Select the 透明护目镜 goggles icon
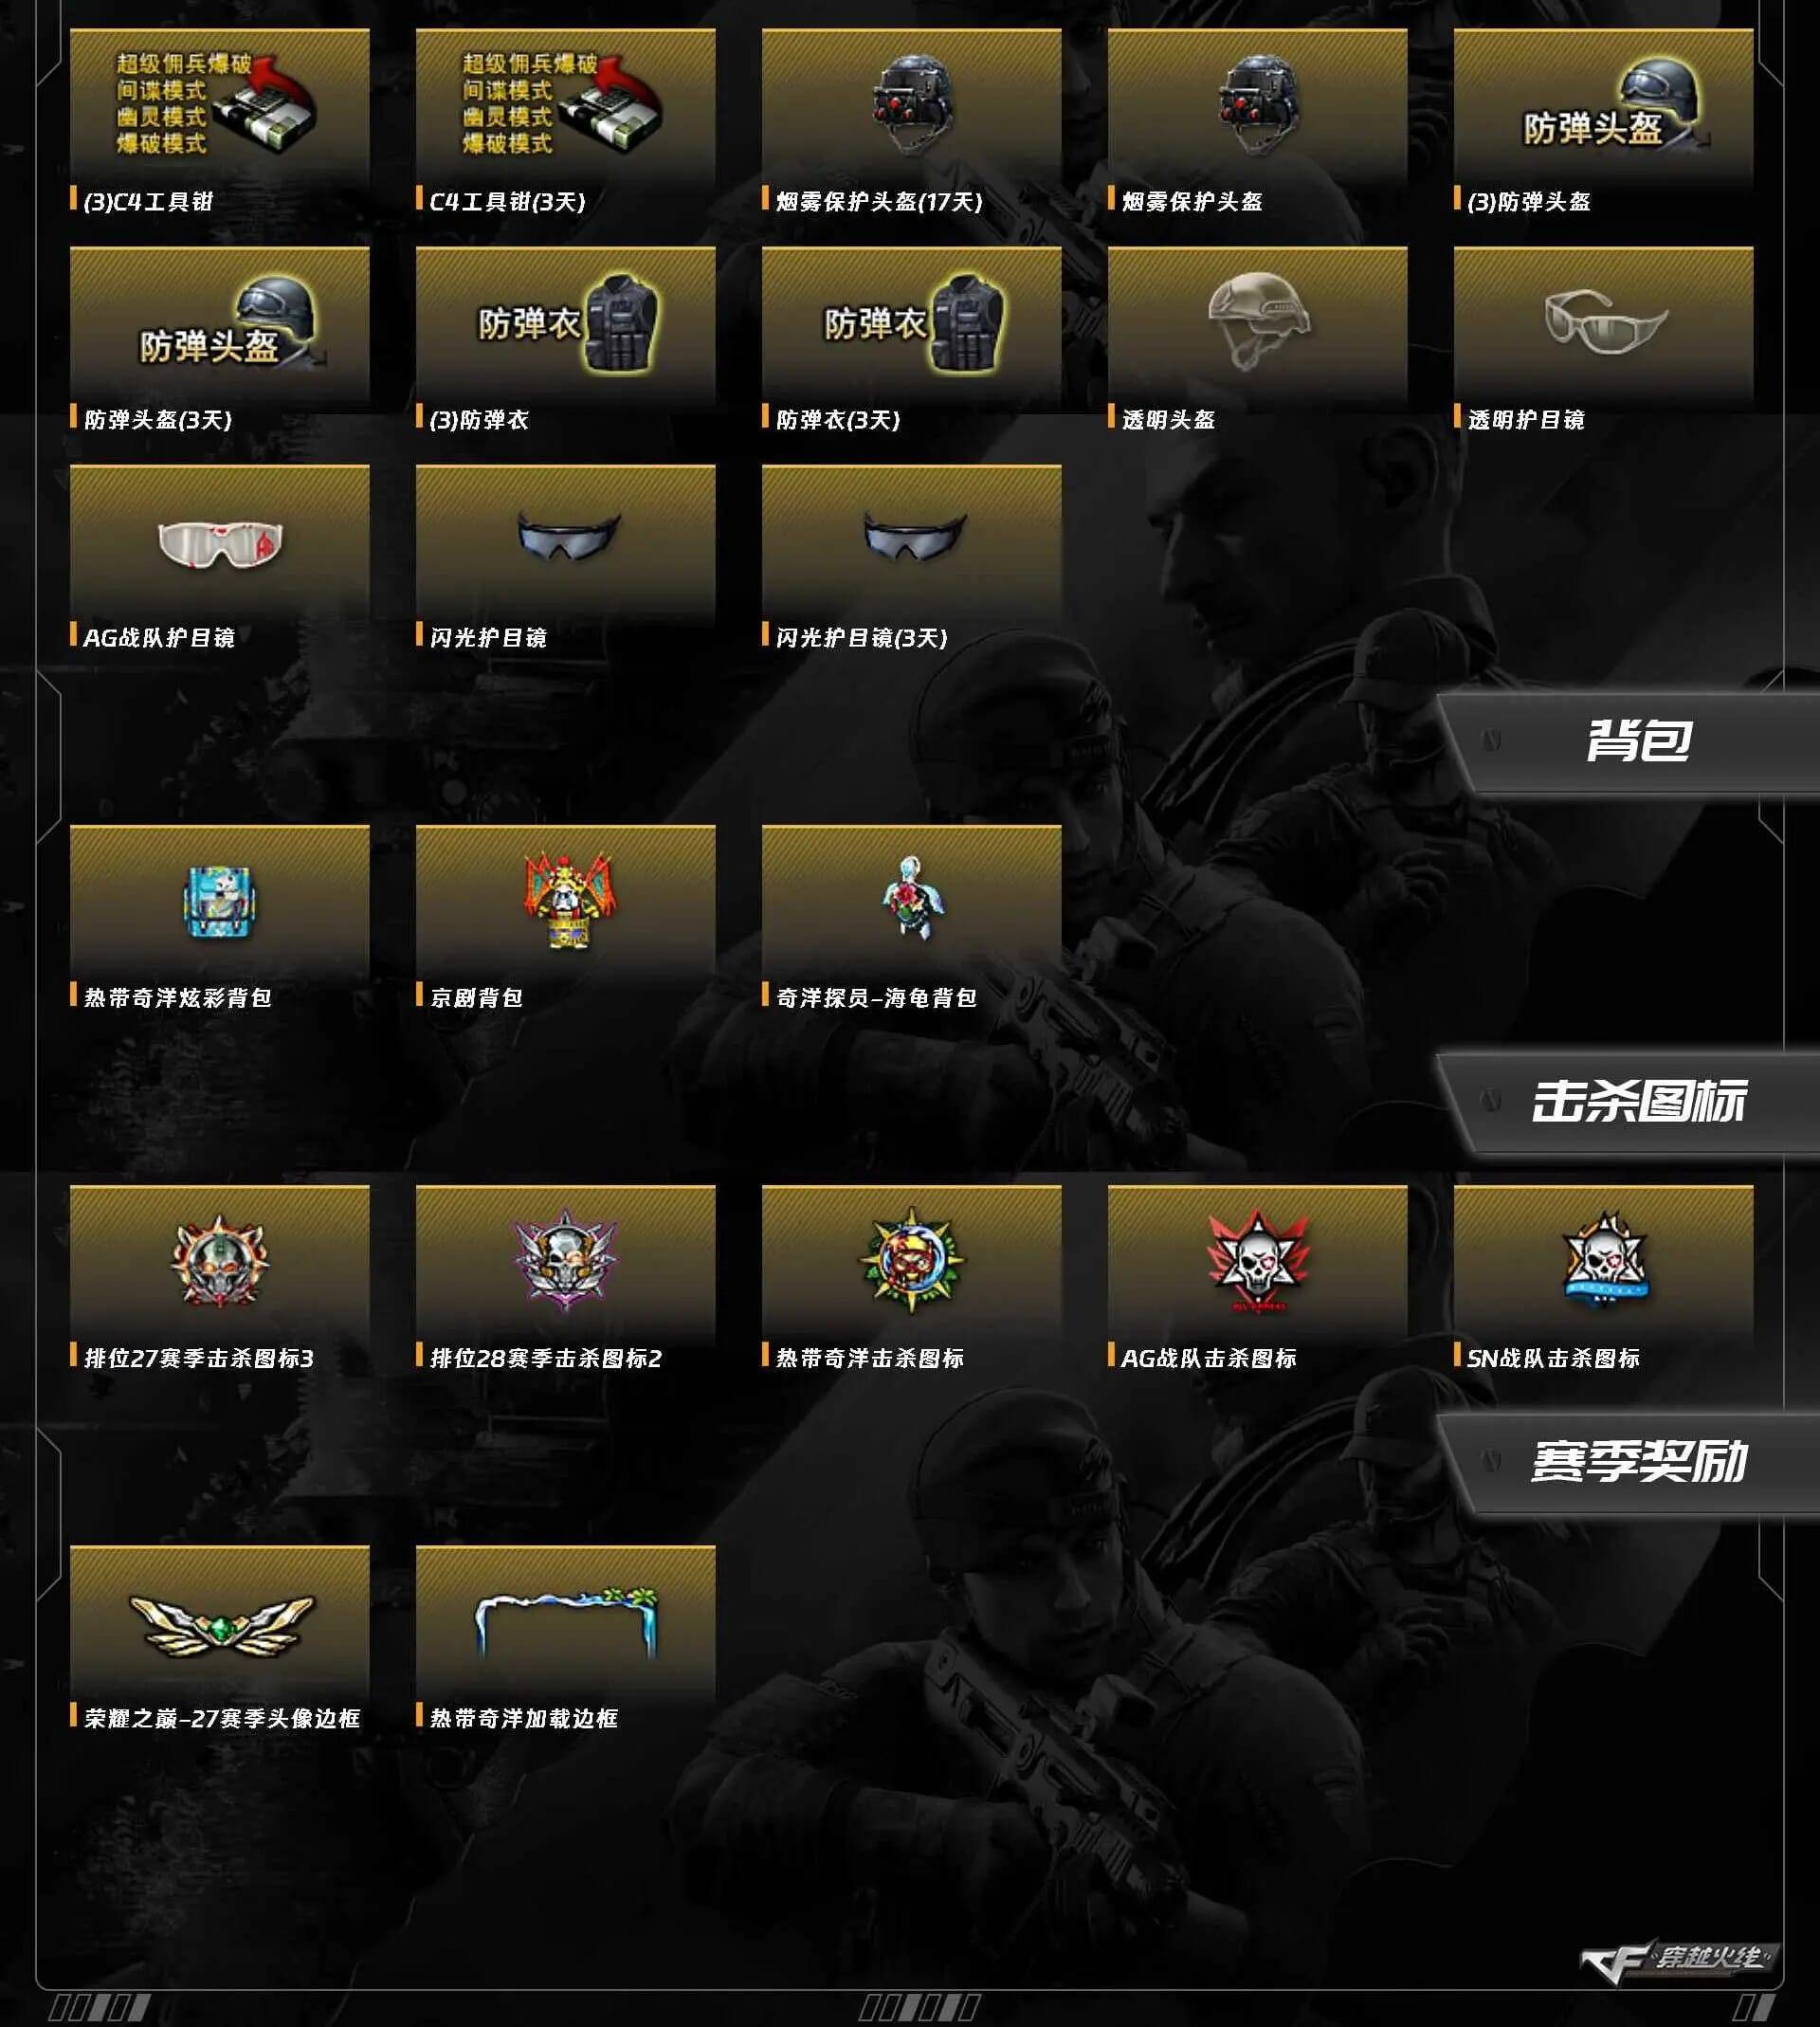 (x=1603, y=322)
